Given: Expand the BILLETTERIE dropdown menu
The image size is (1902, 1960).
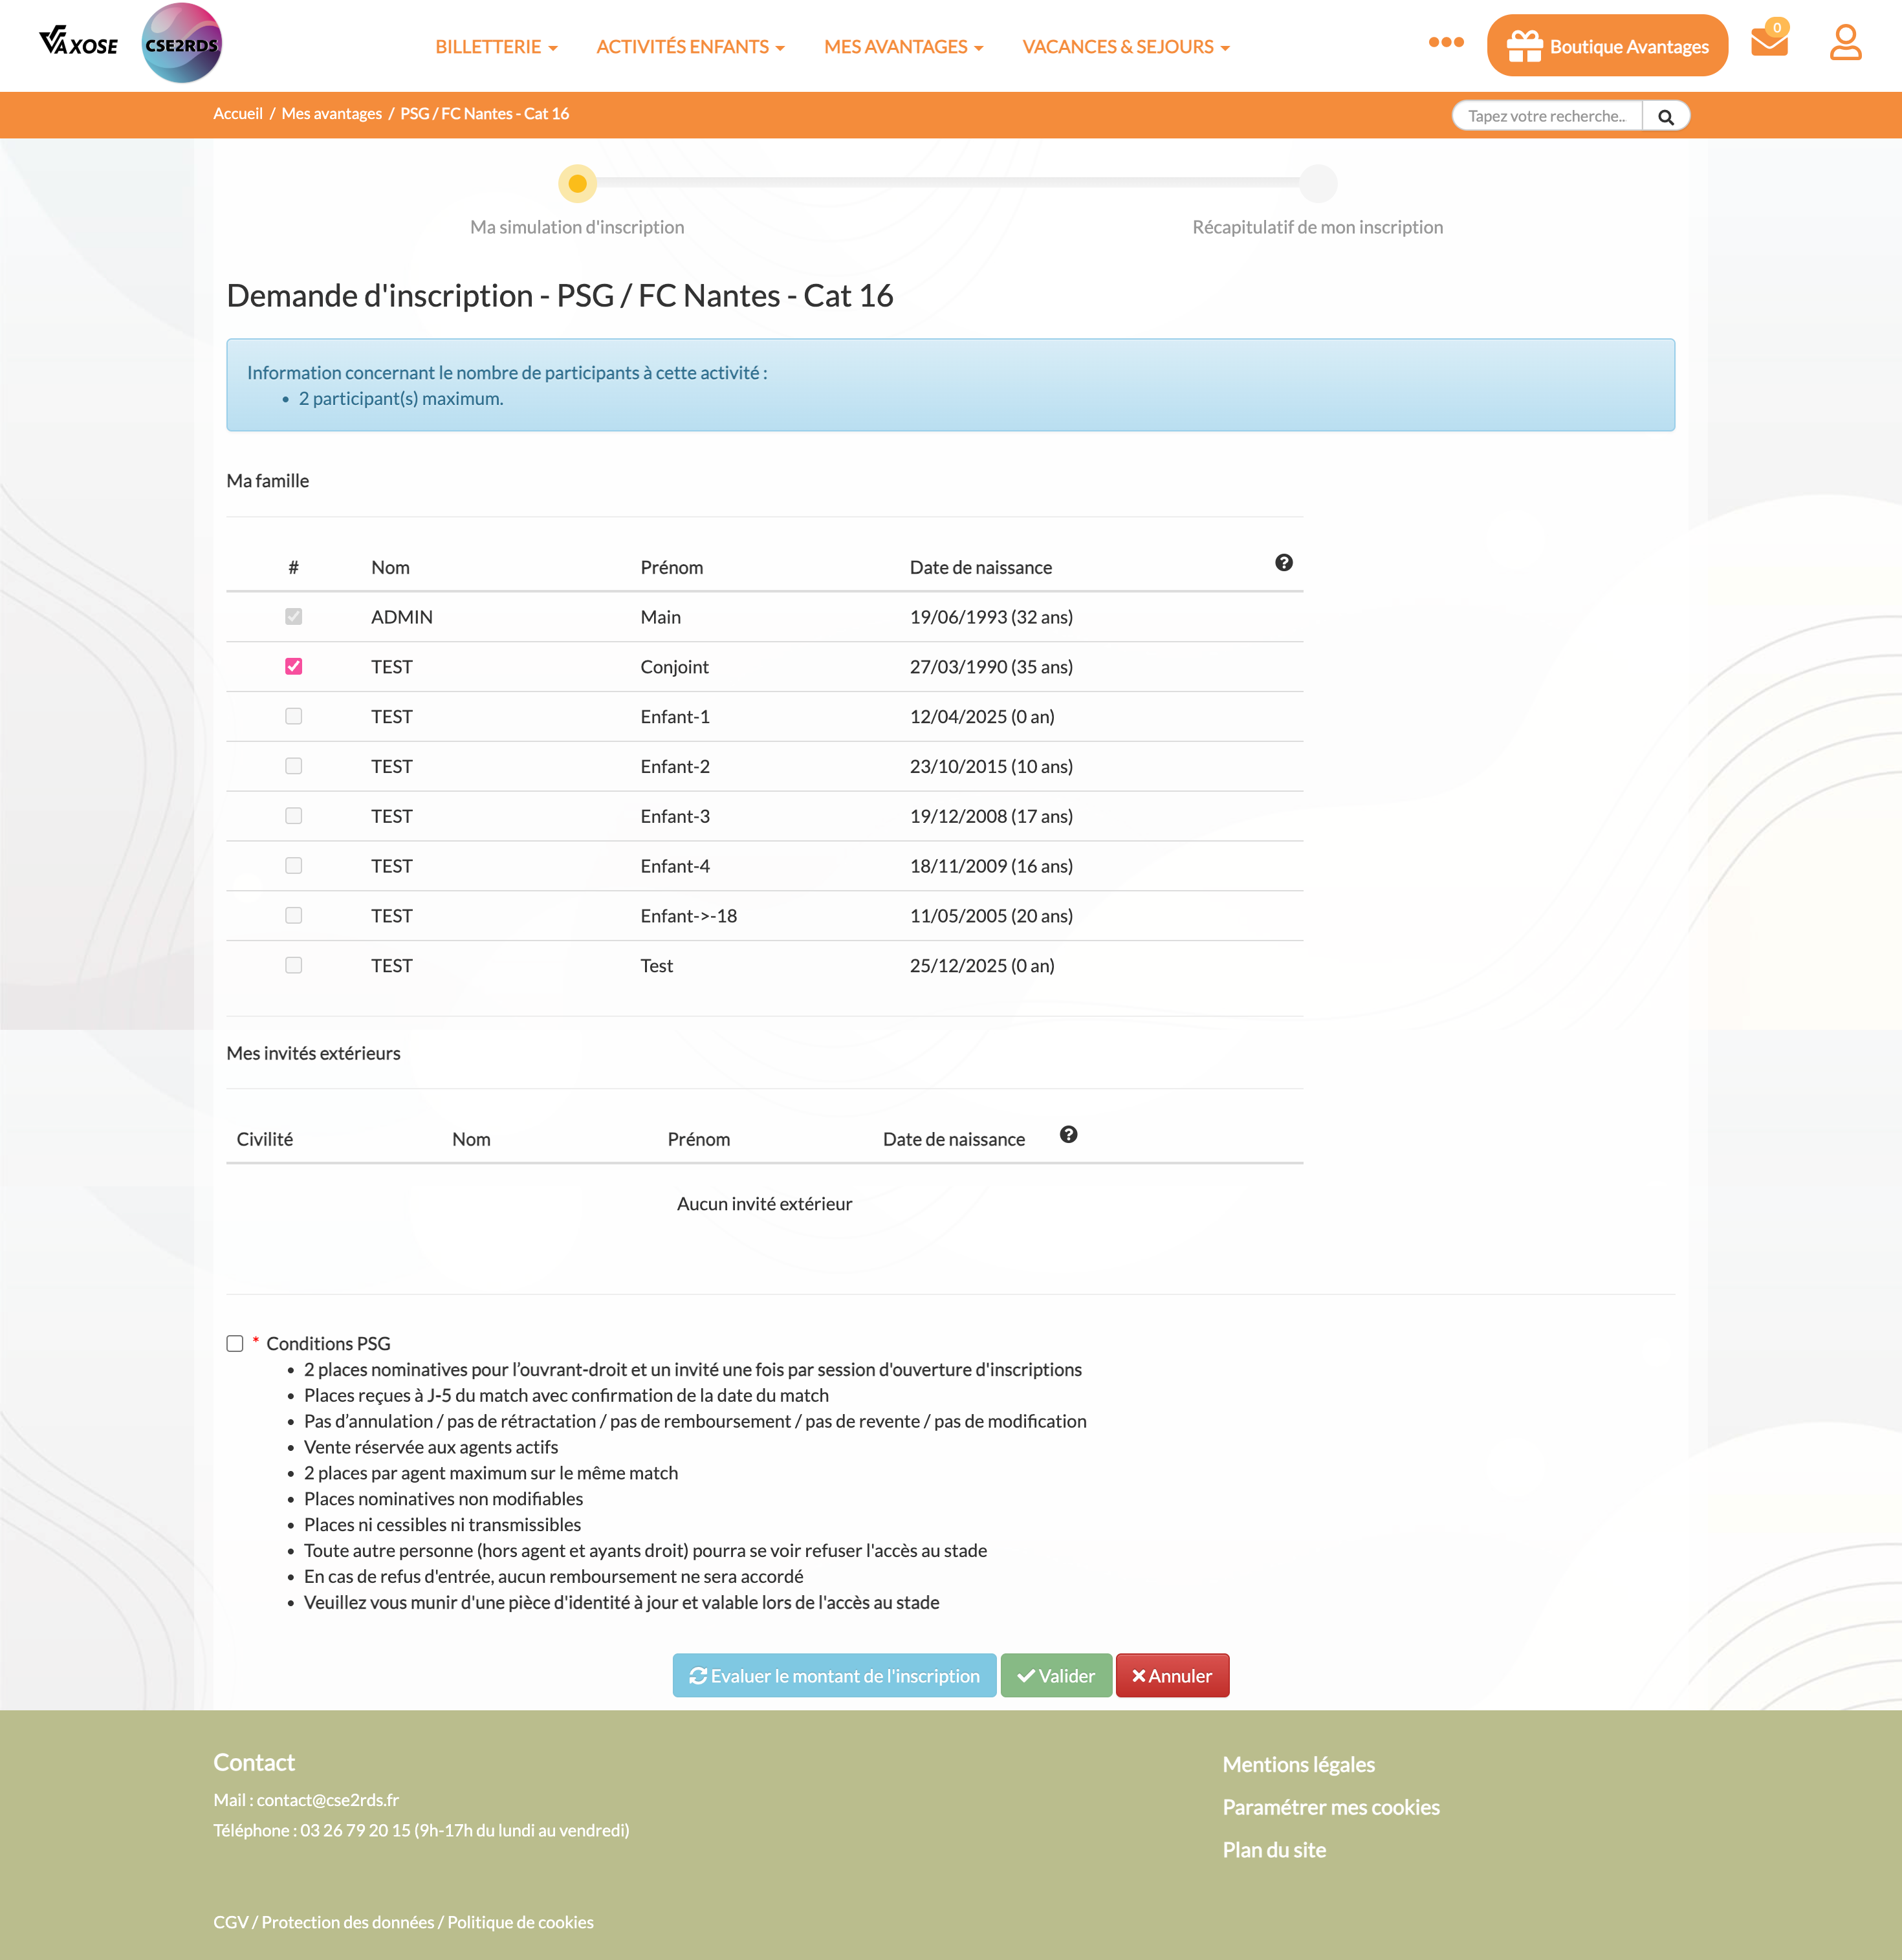Looking at the screenshot, I should pyautogui.click(x=496, y=47).
